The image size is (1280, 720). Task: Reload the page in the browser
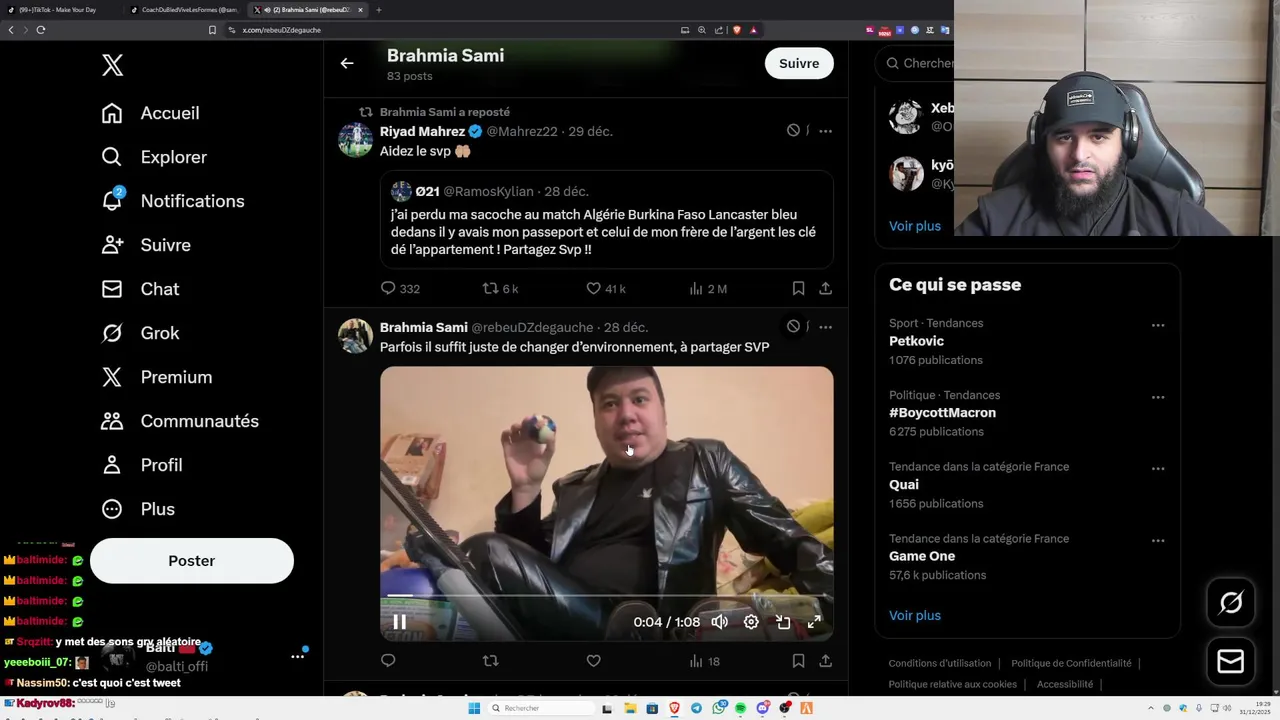pos(41,30)
